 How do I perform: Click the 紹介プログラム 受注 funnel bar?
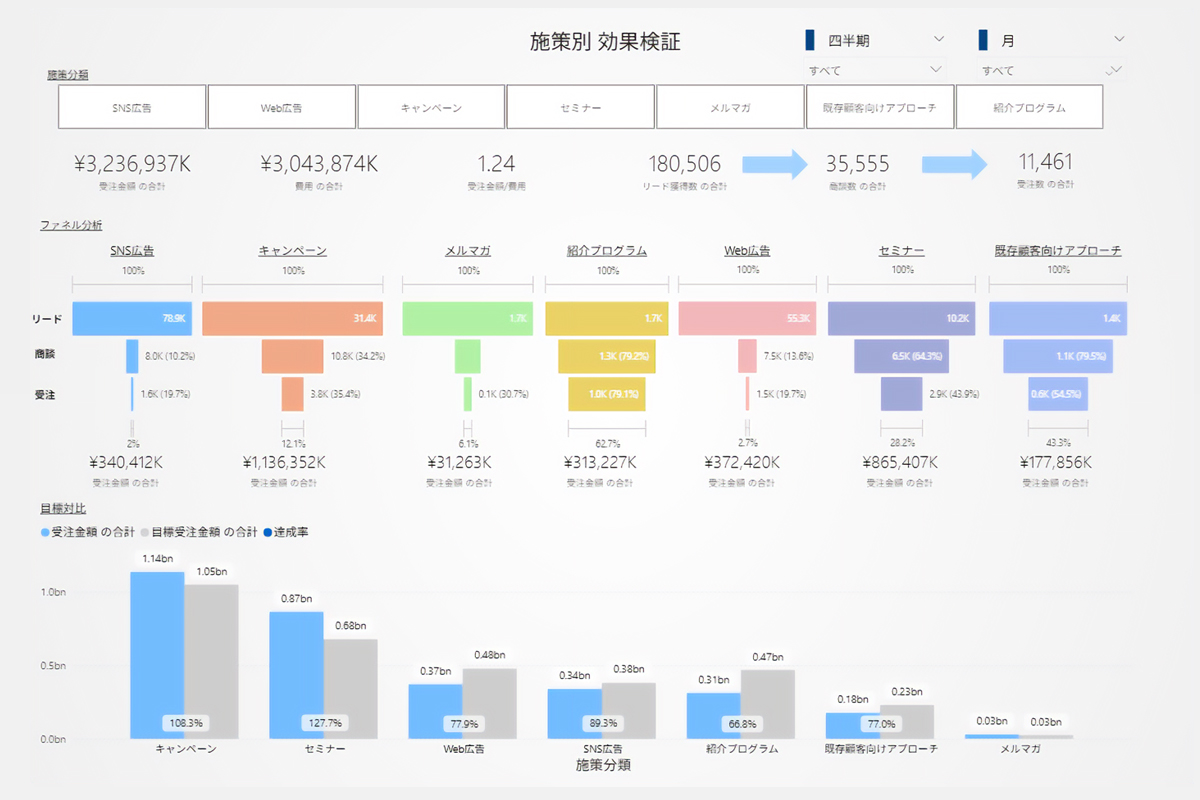tap(608, 394)
